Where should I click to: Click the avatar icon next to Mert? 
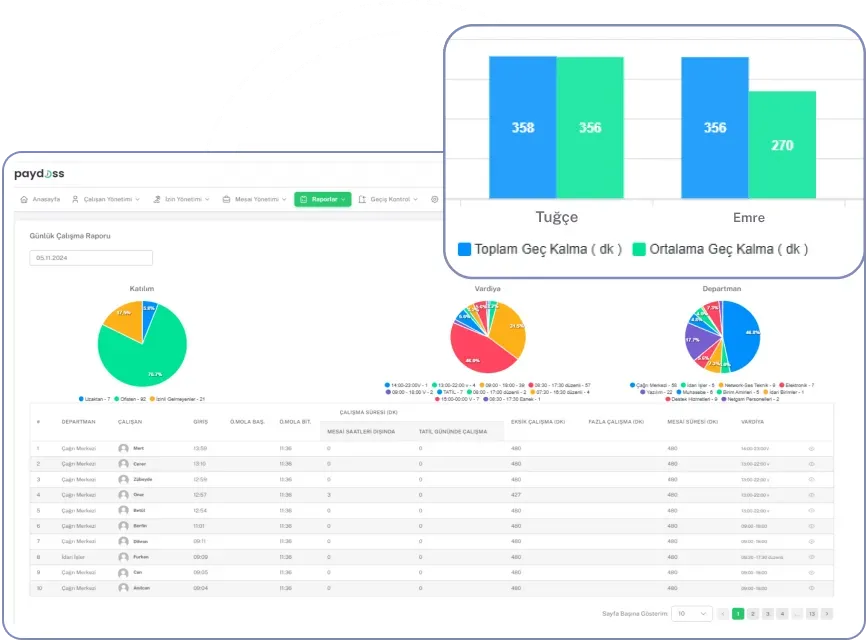point(123,448)
